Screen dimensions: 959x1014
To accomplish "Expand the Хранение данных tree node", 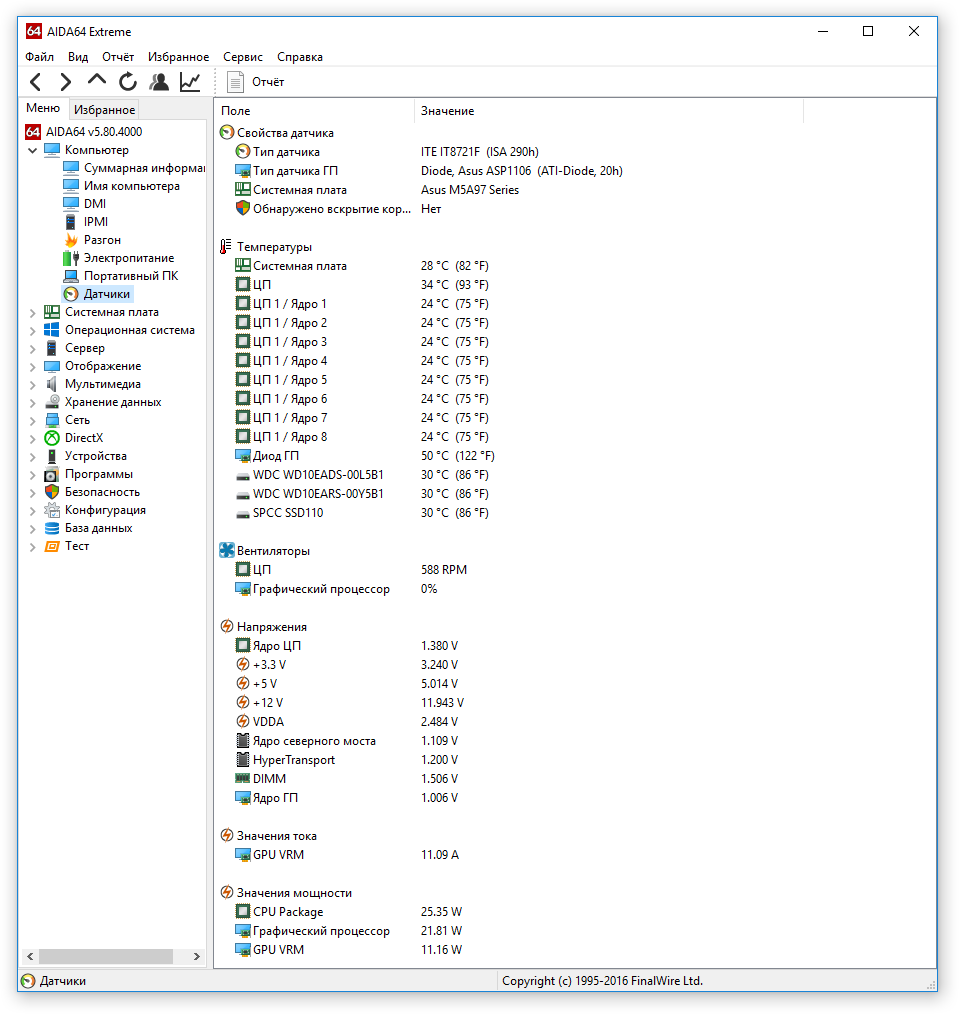I will pyautogui.click(x=32, y=403).
